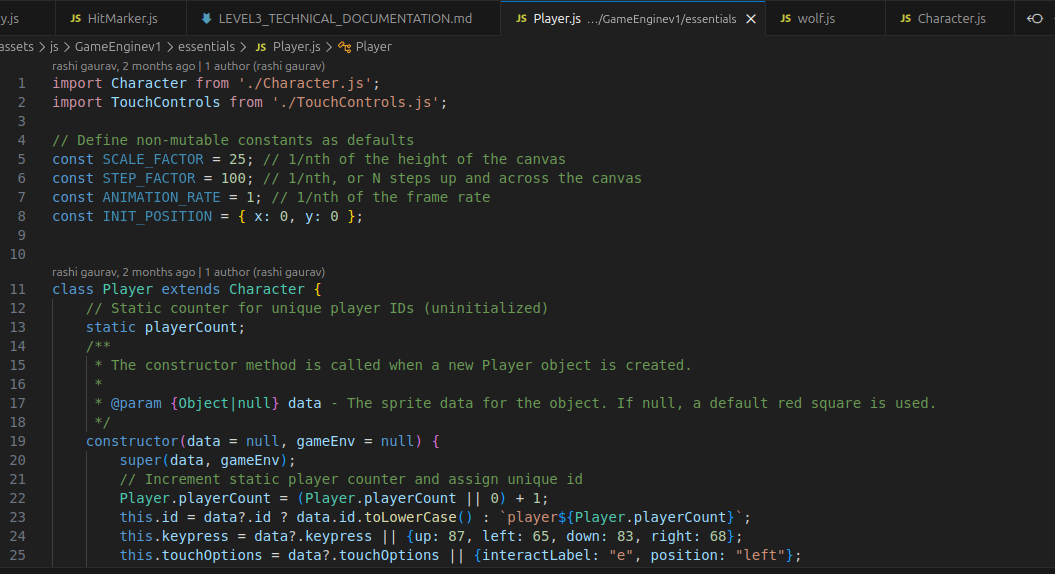Switch to the wolf.js tab
This screenshot has width=1055, height=574.
click(x=816, y=19)
